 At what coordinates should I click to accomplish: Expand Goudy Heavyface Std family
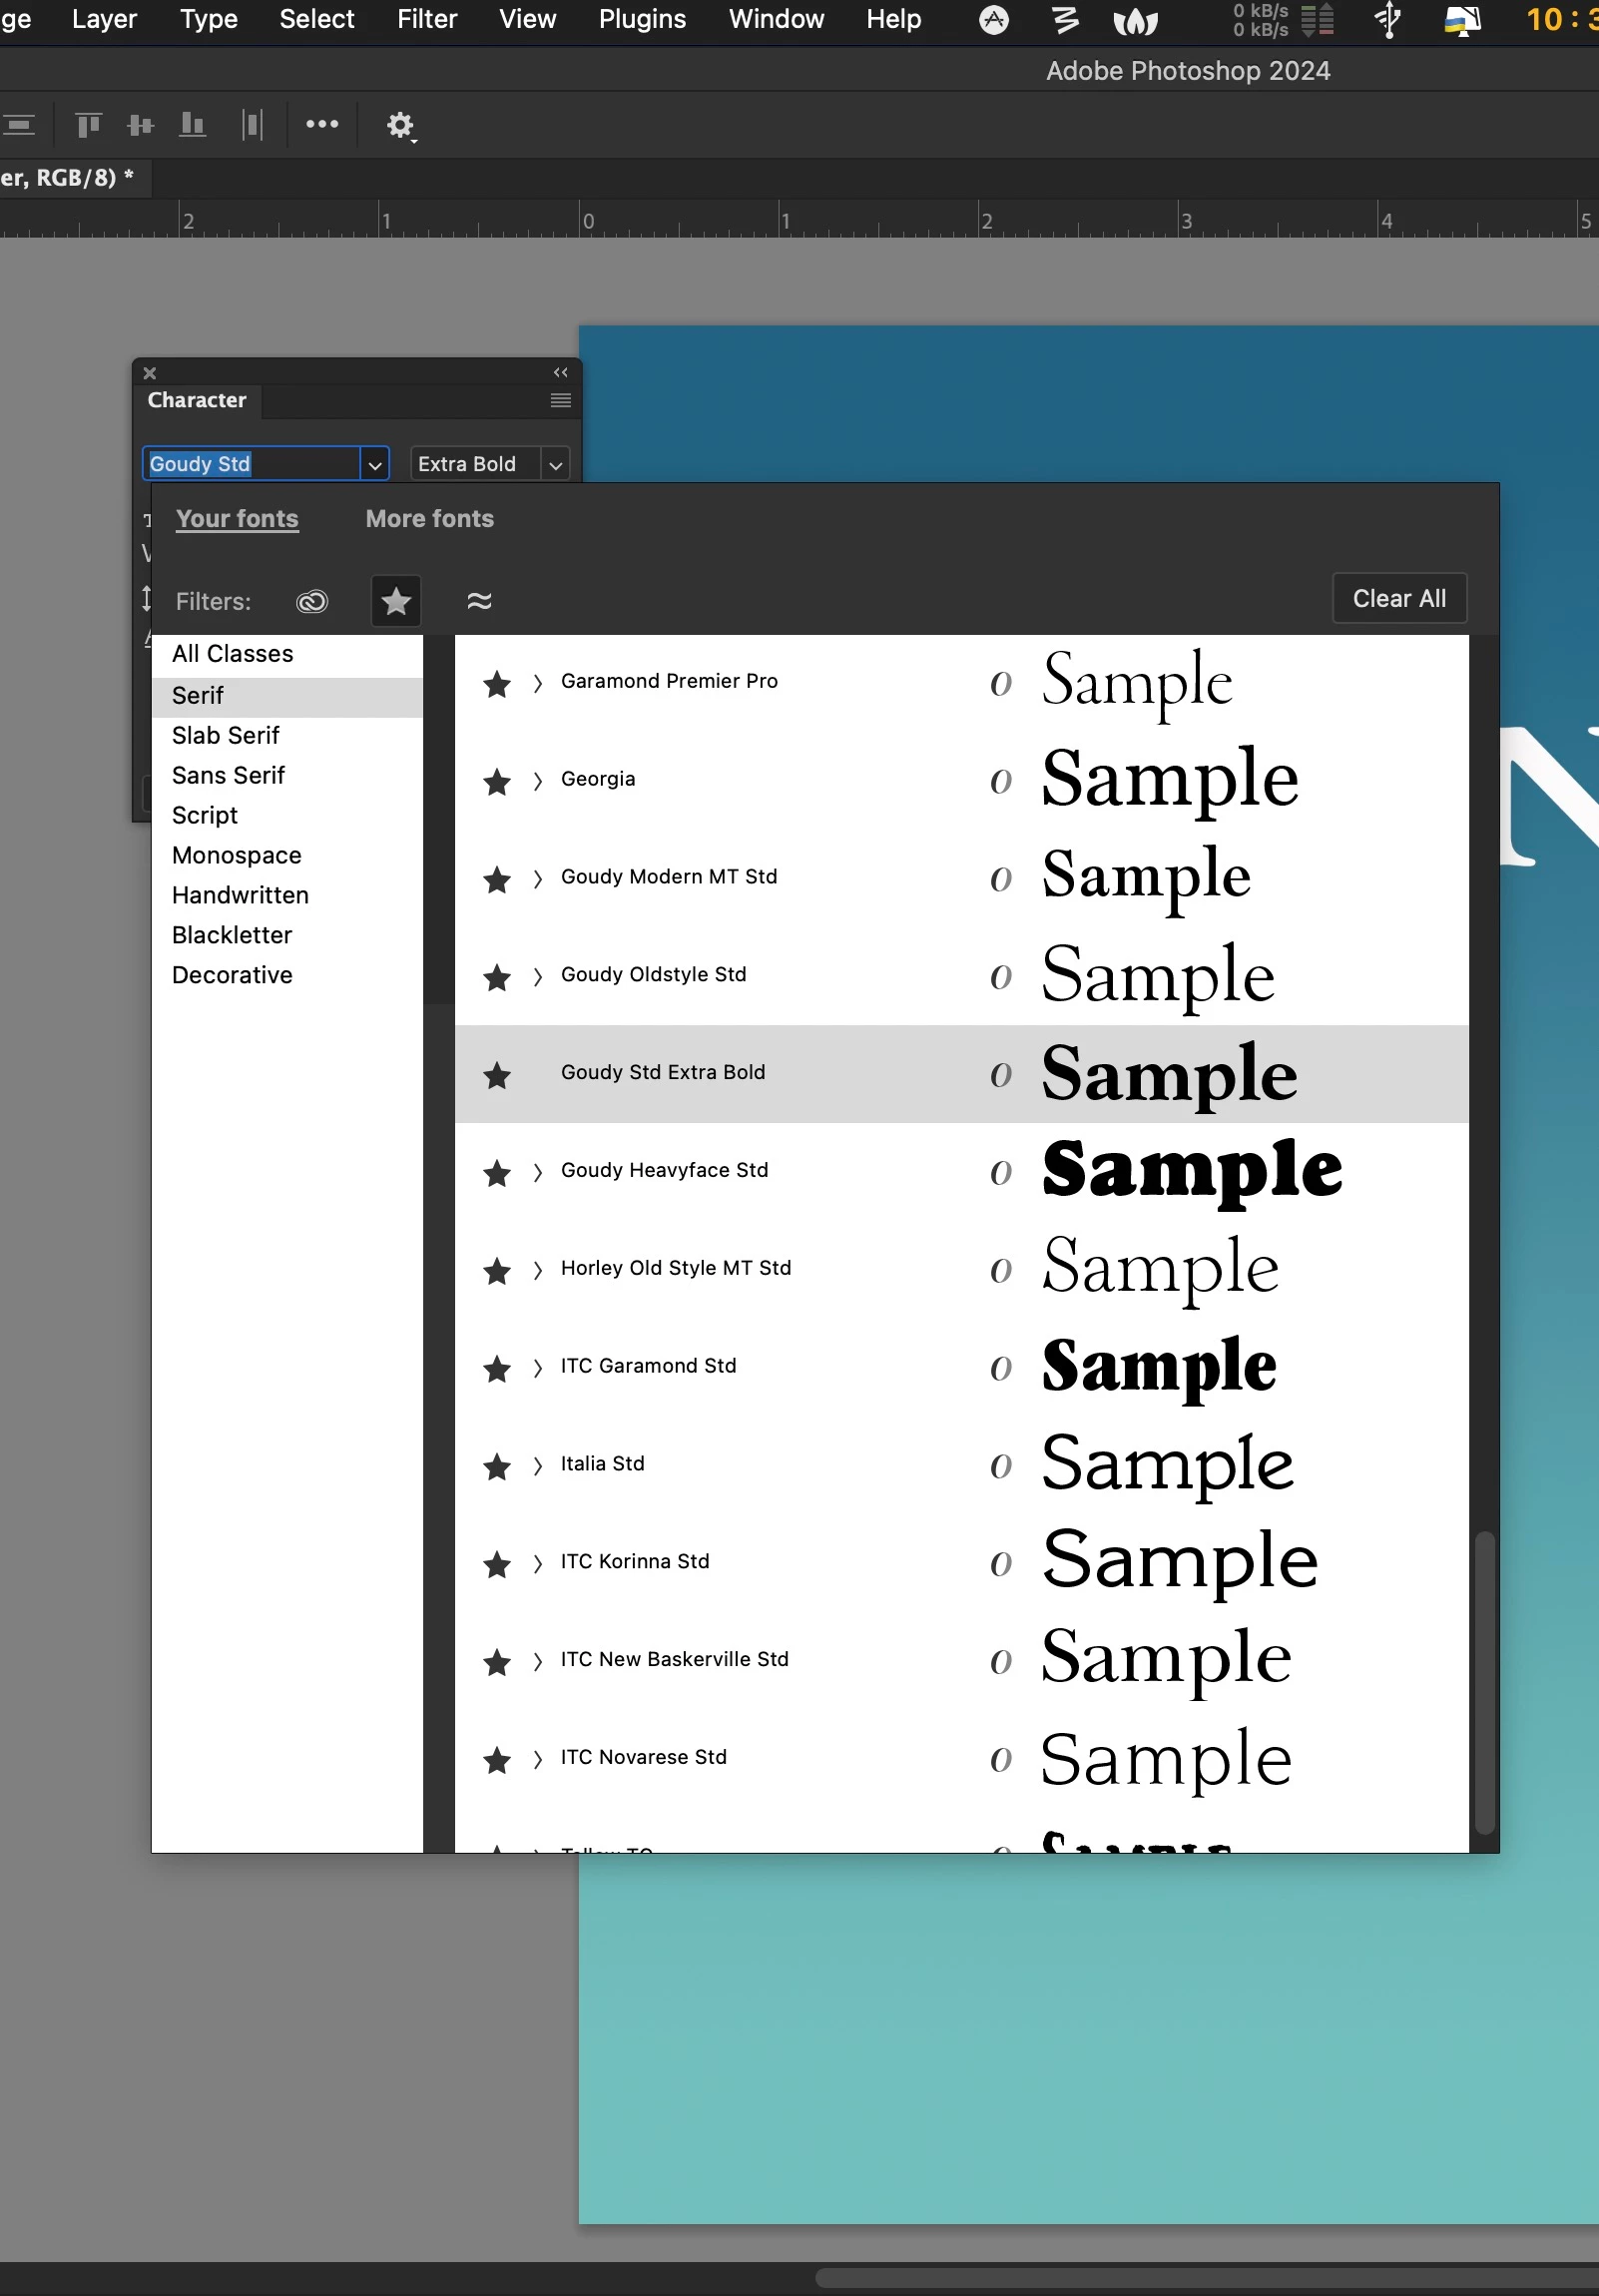click(x=538, y=1172)
